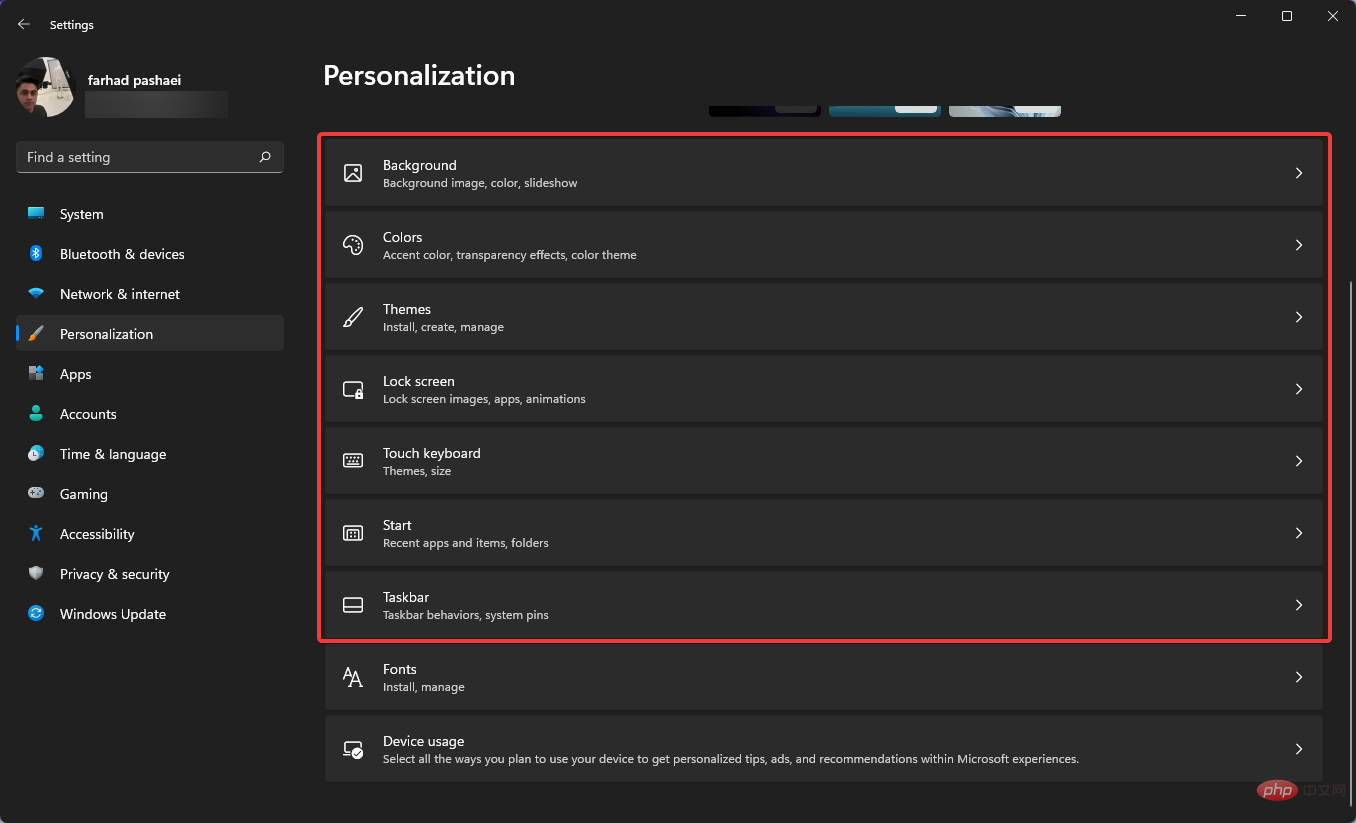This screenshot has width=1356, height=823.
Task: Click the Time & language label
Action: pos(113,454)
